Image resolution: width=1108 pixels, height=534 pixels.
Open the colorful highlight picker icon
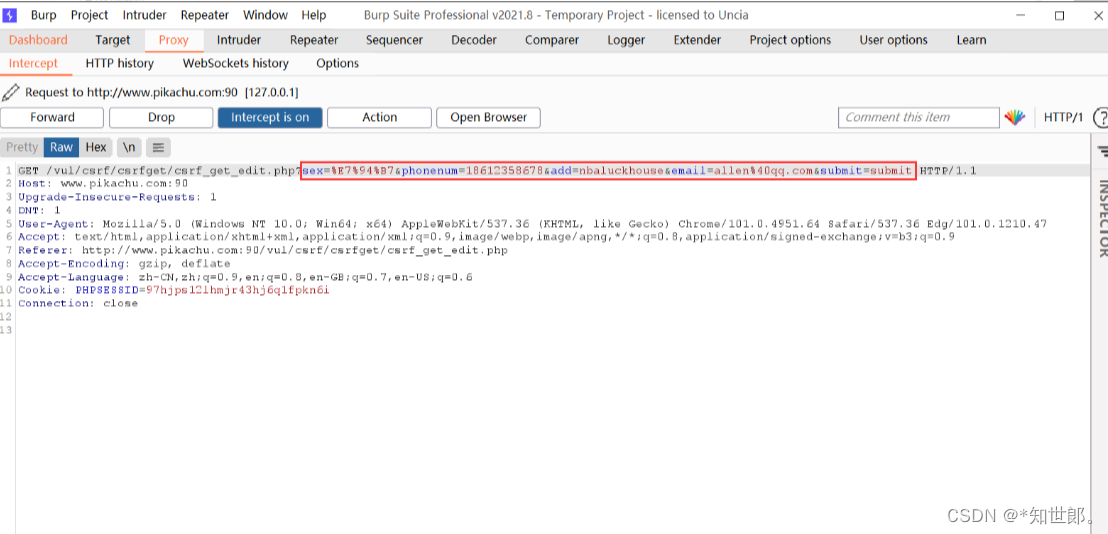pos(1015,118)
